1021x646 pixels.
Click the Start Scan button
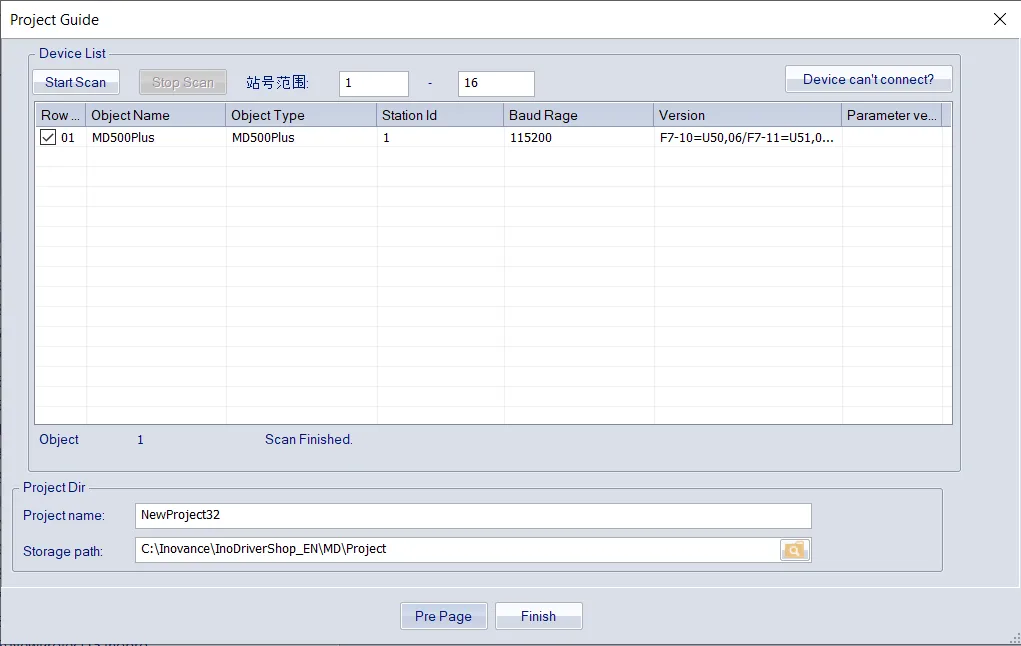(76, 82)
